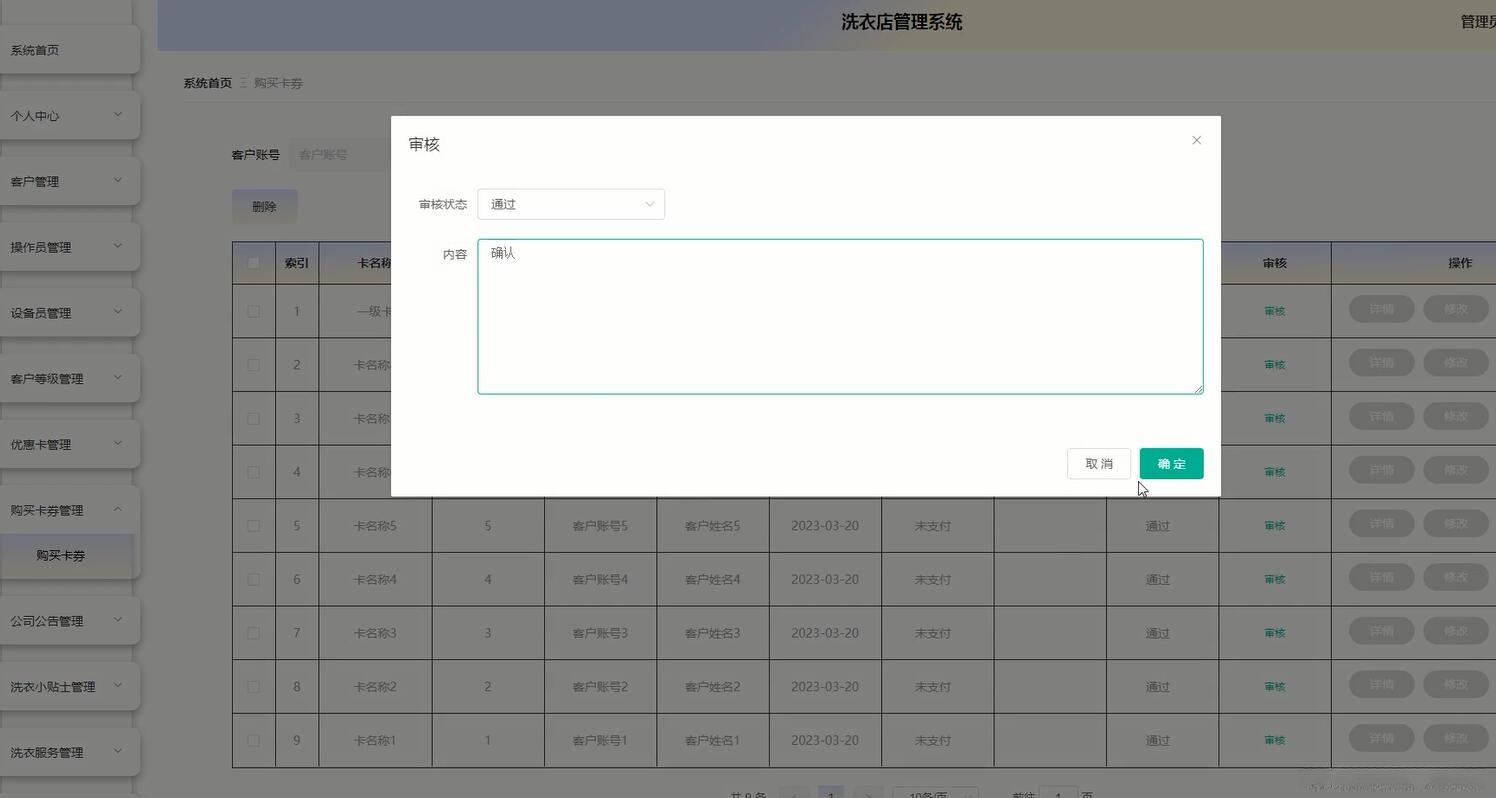Open the 10条/页 page size selector
Image resolution: width=1496 pixels, height=798 pixels.
pos(936,795)
